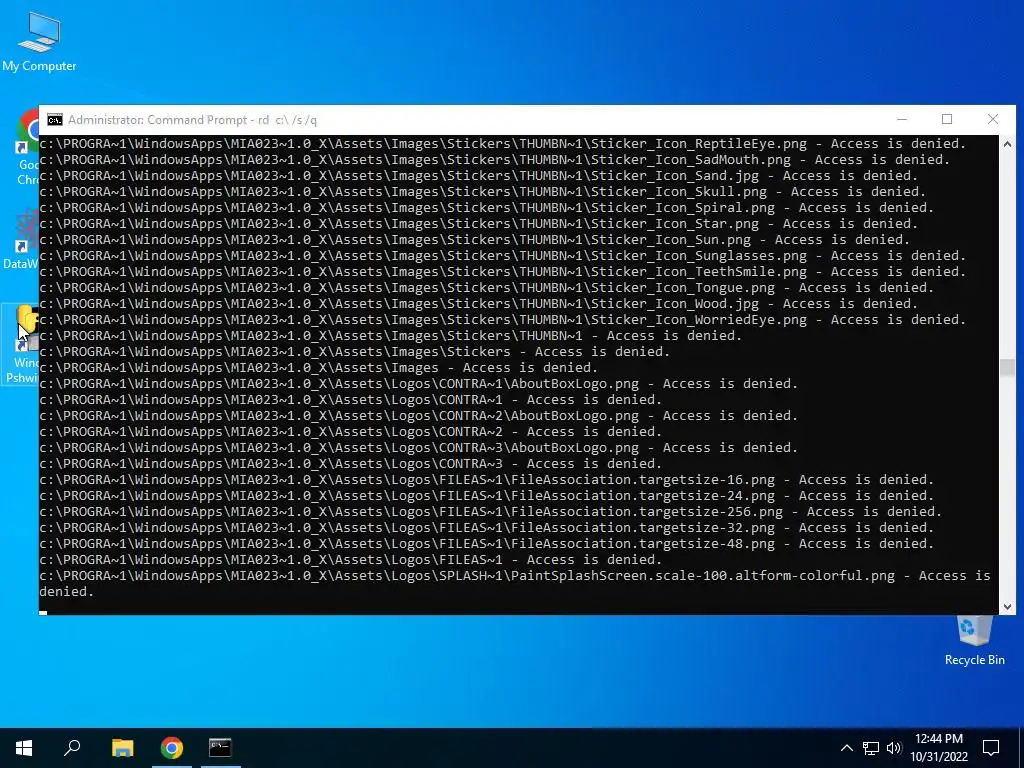Screen dimensions: 1024x768
Task: Click the Command Prompt scrollbar thumb
Action: click(1007, 368)
